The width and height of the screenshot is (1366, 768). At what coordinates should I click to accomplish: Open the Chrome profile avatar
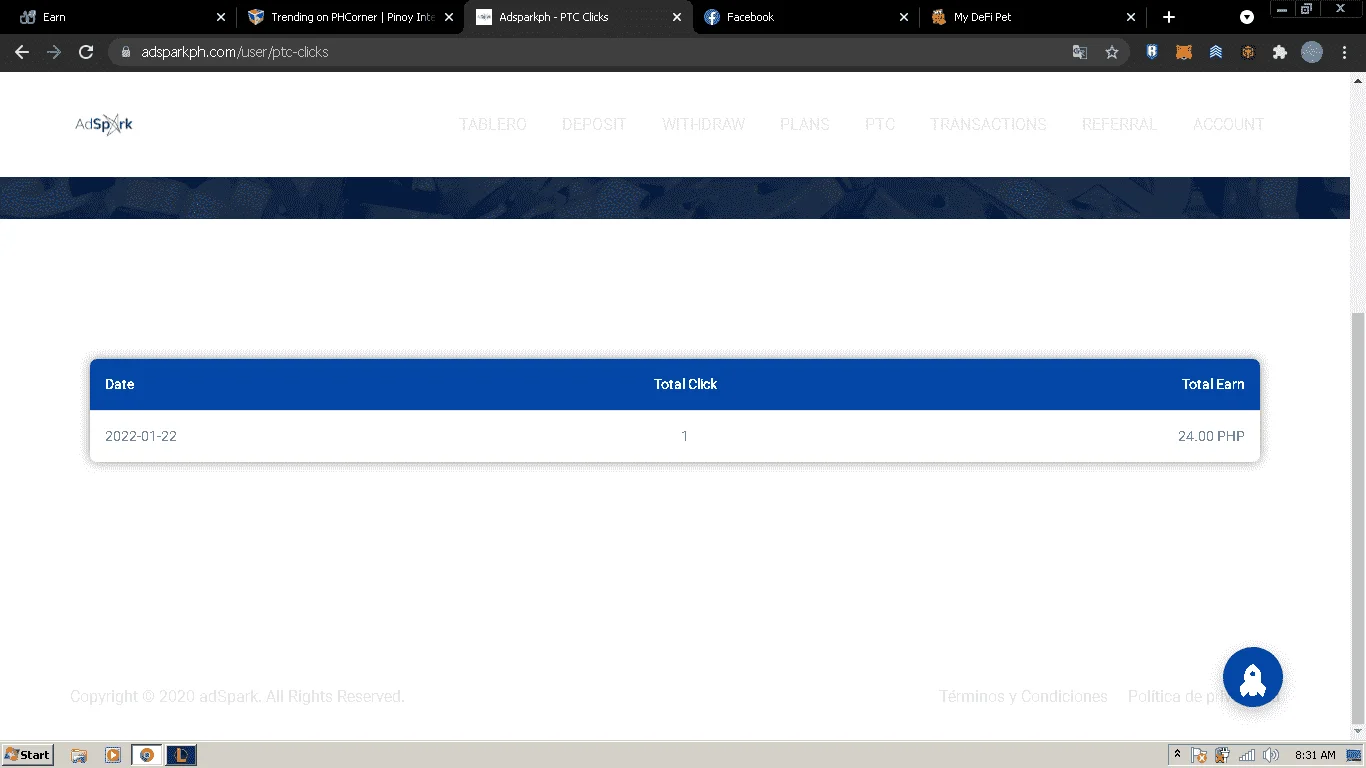[x=1312, y=52]
